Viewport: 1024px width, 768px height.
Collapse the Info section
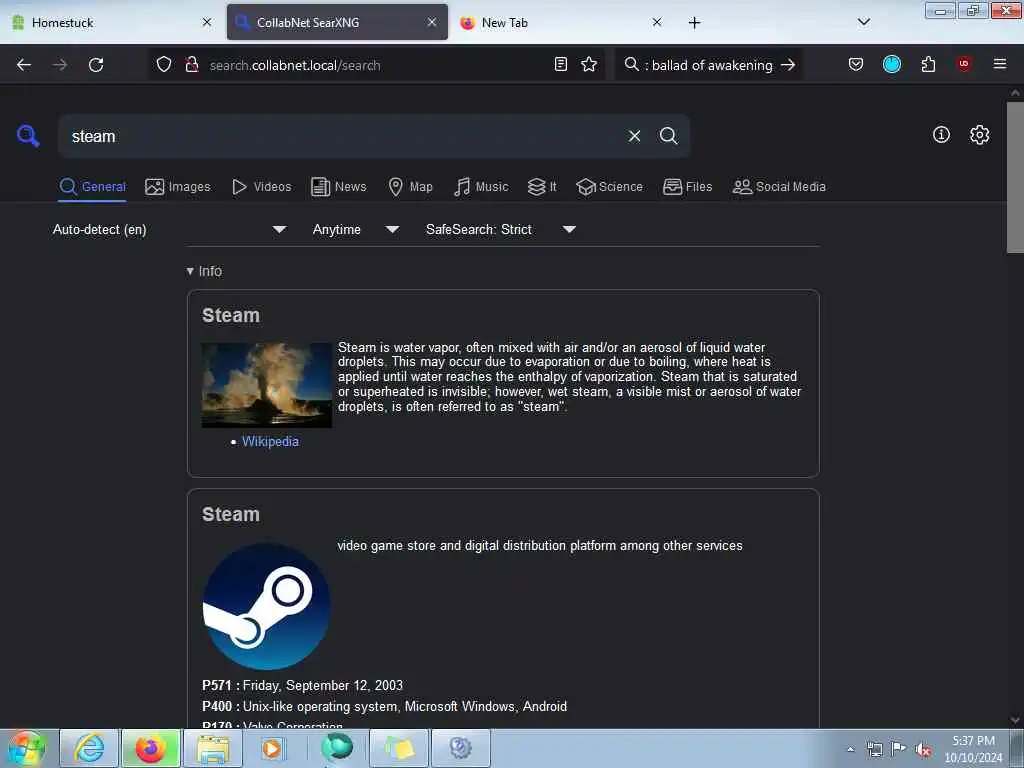tap(204, 271)
